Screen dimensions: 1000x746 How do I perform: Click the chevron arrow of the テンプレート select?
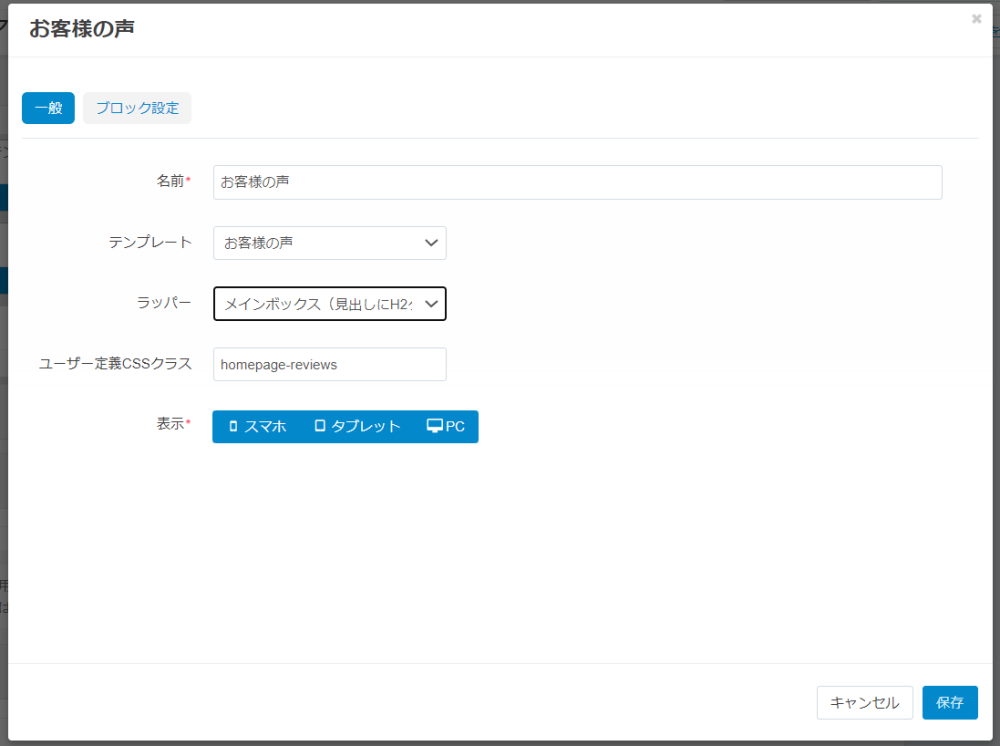coord(431,243)
